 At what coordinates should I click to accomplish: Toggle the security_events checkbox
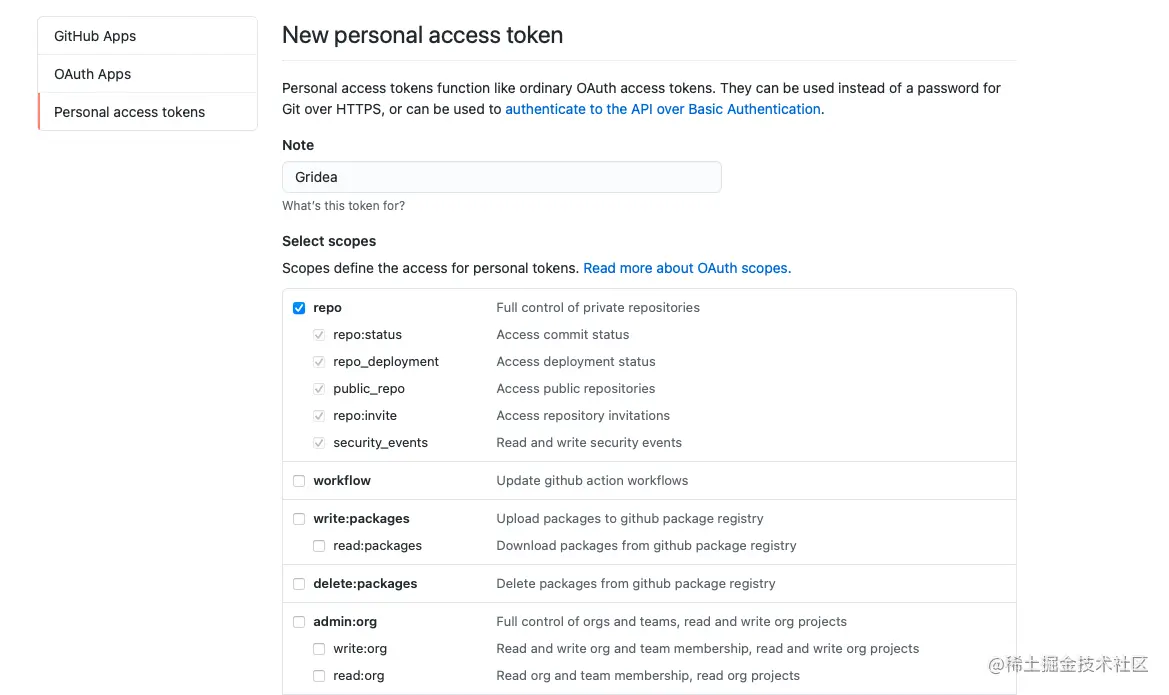319,443
